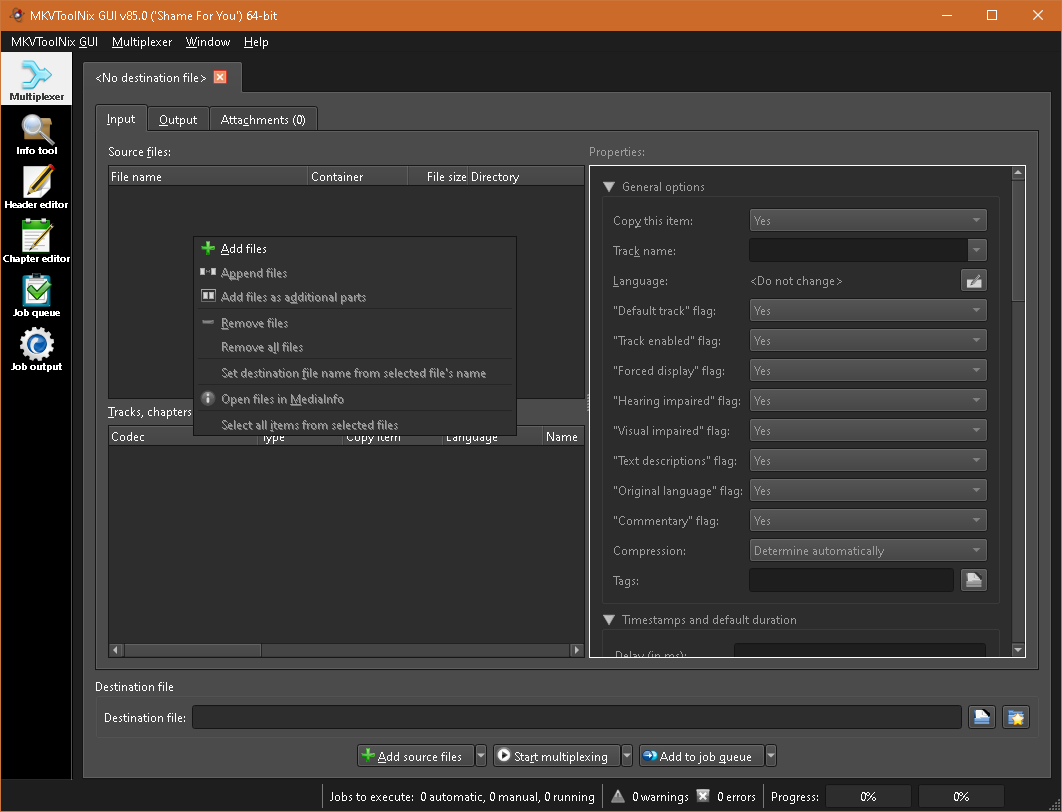1062x812 pixels.
Task: Choose Add files as additional parts
Action: 355,297
